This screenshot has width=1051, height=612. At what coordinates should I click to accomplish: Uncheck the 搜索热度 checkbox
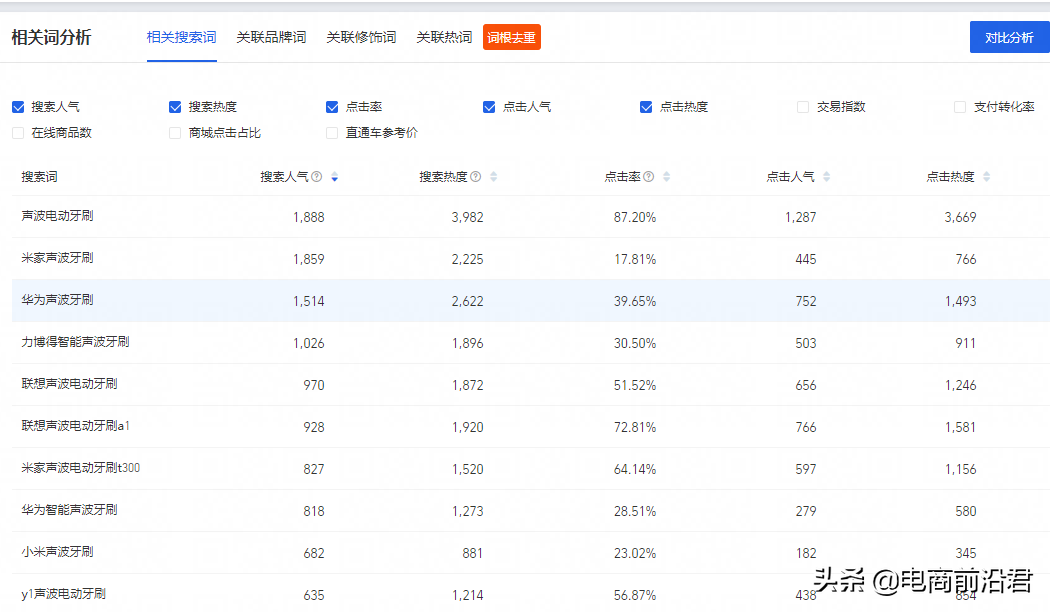175,107
